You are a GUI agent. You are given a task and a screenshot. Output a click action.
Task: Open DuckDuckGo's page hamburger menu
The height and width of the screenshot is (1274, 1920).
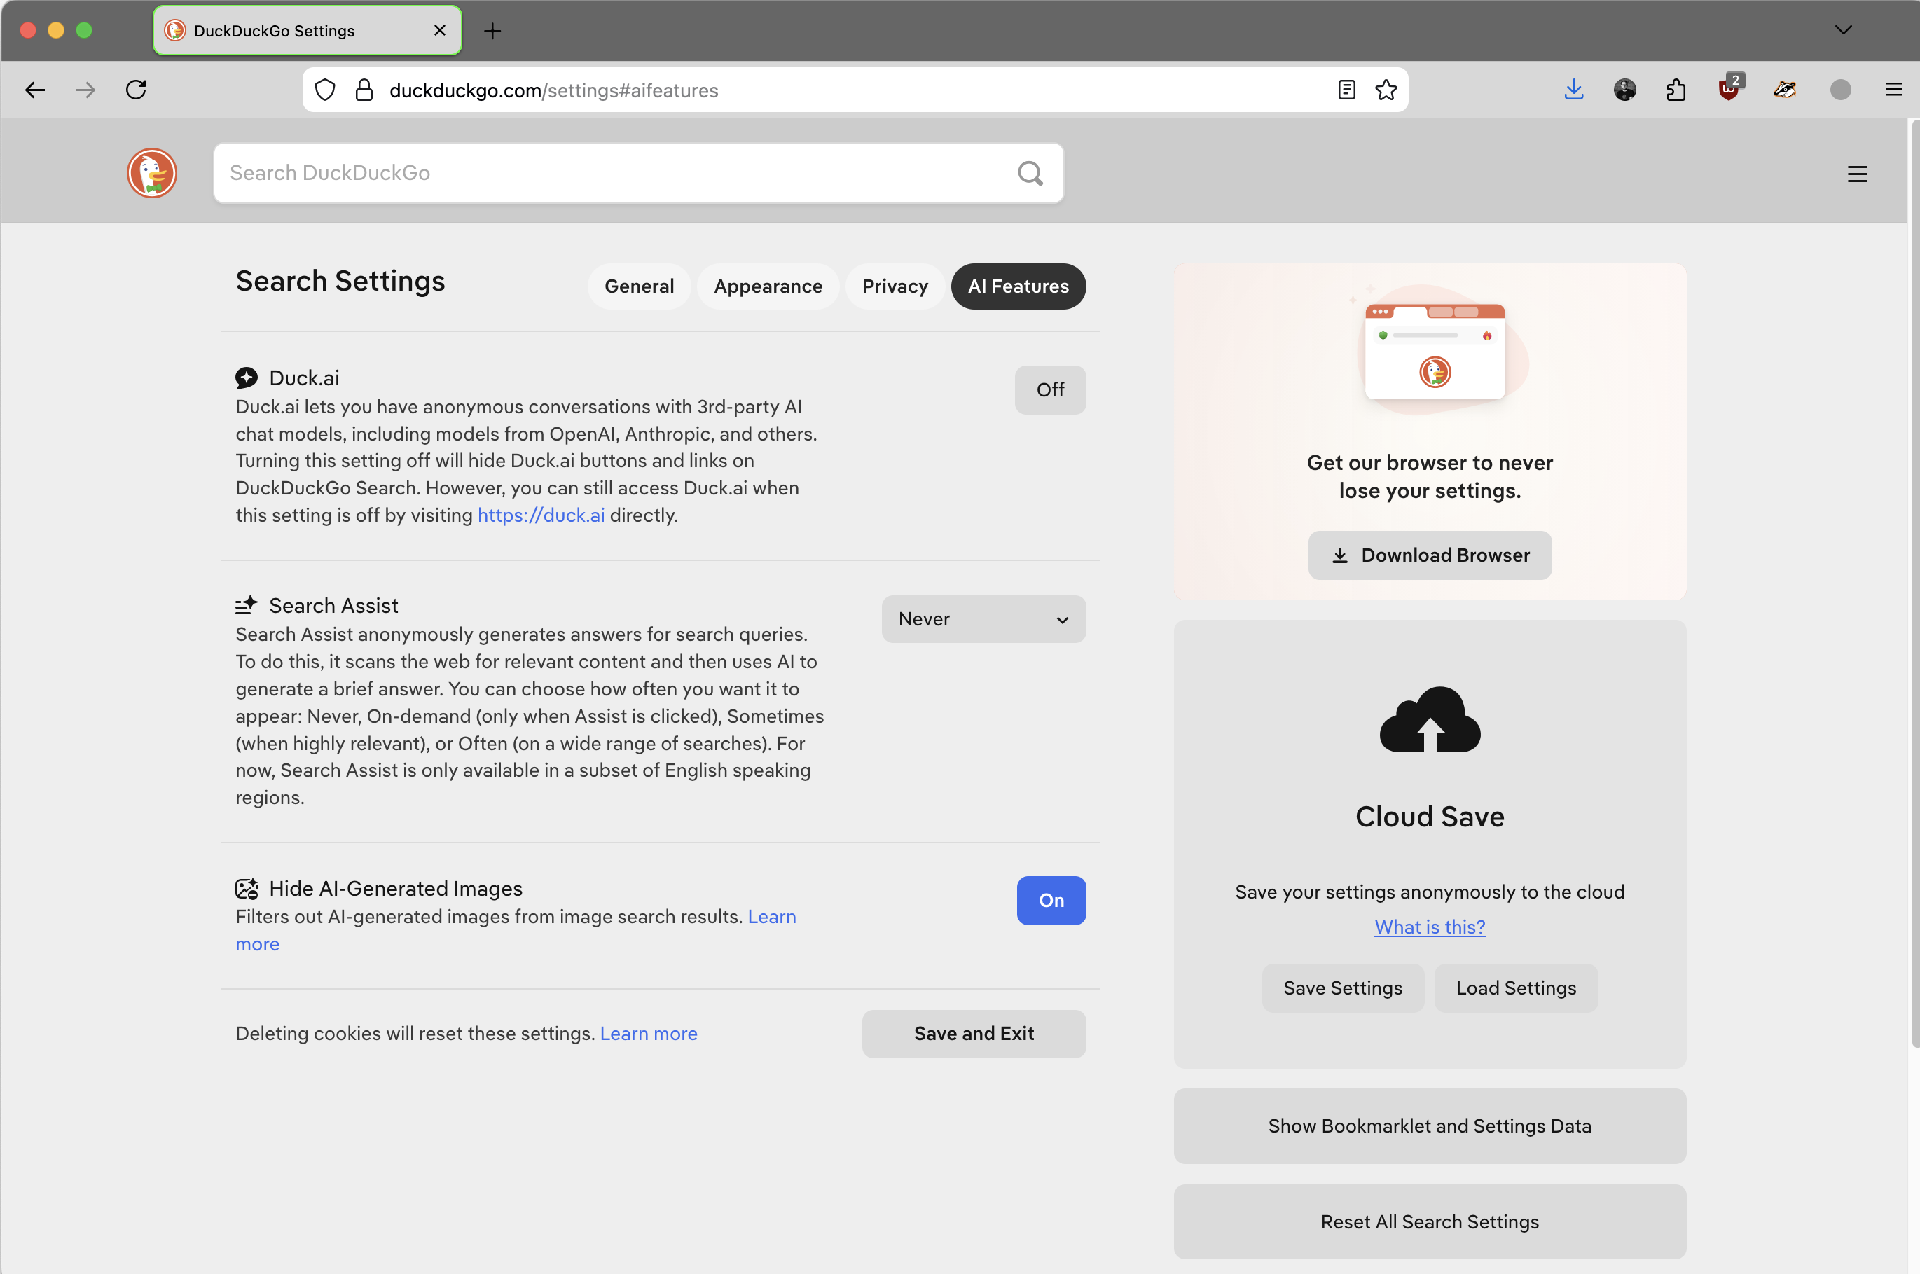[1858, 173]
